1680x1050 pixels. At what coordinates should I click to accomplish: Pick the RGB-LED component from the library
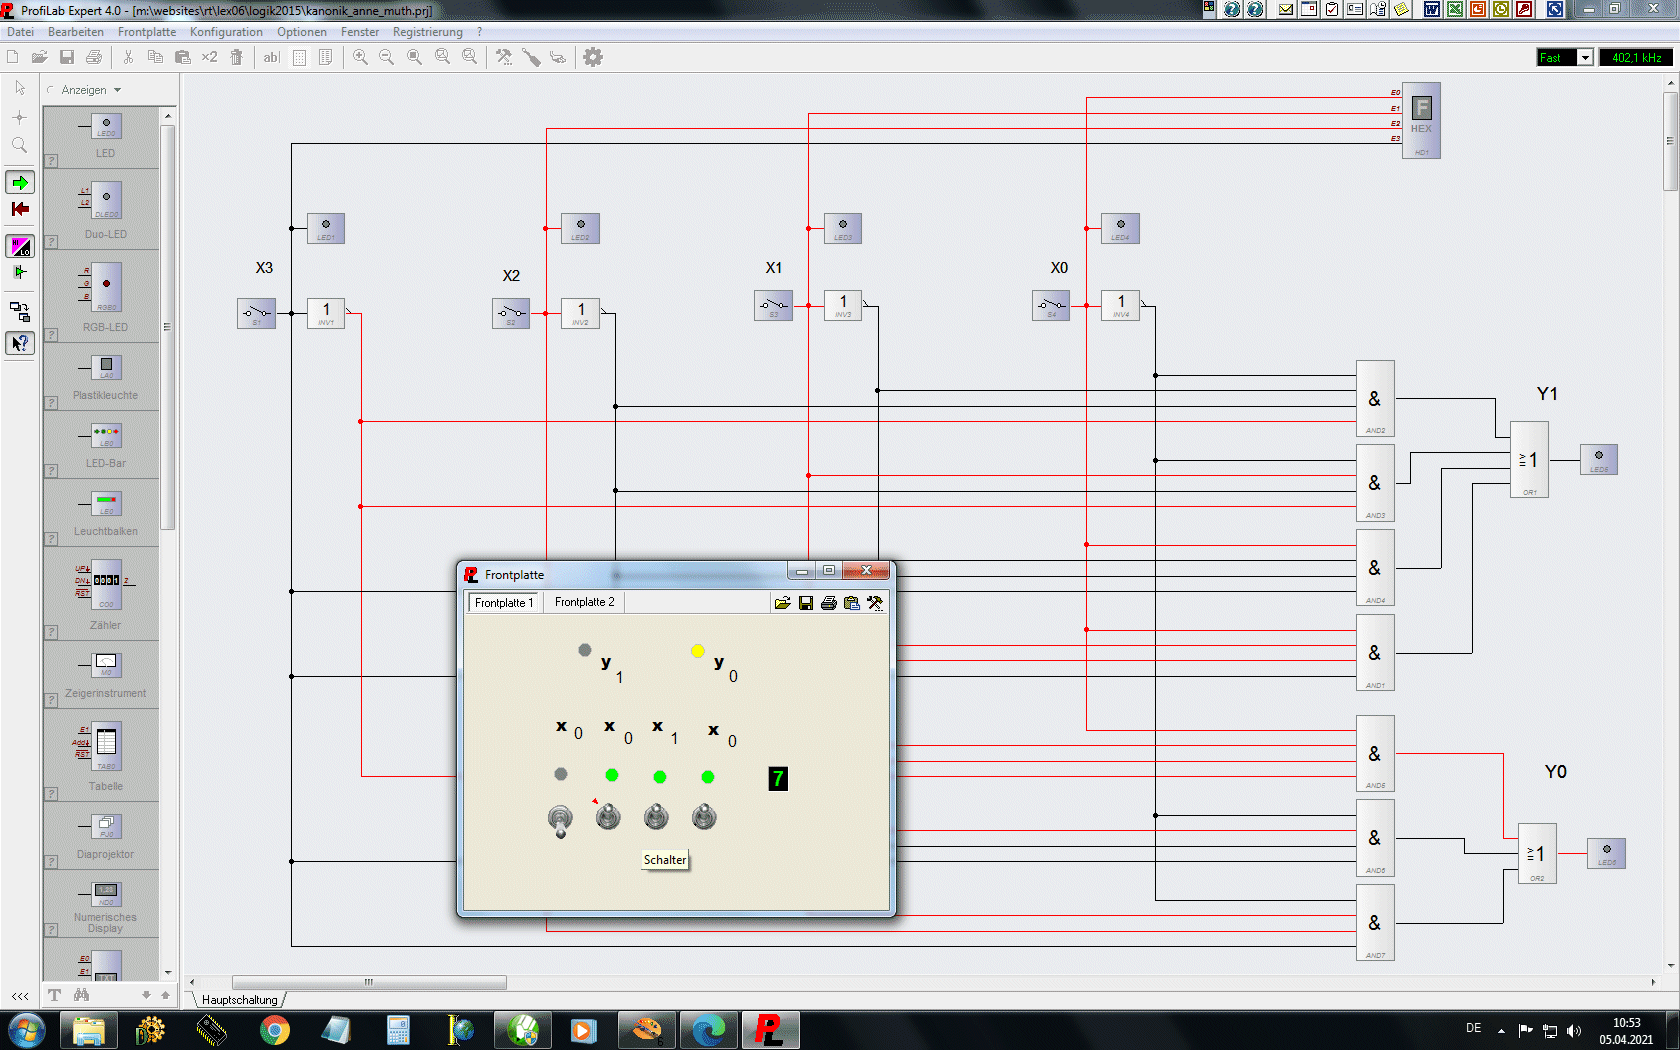(x=105, y=298)
